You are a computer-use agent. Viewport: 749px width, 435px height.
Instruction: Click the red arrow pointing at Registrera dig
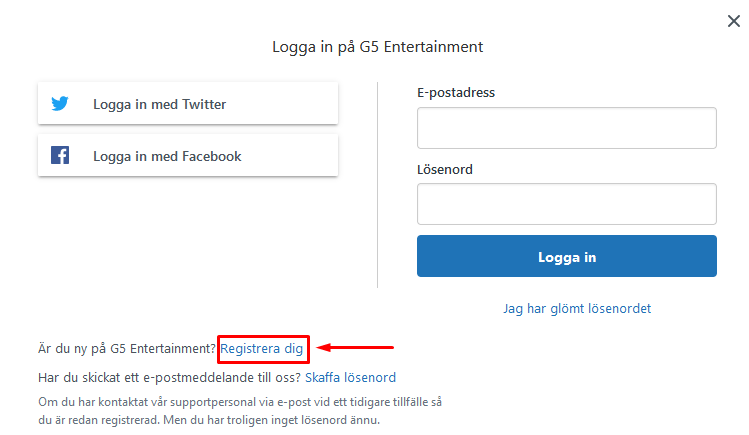coord(355,347)
